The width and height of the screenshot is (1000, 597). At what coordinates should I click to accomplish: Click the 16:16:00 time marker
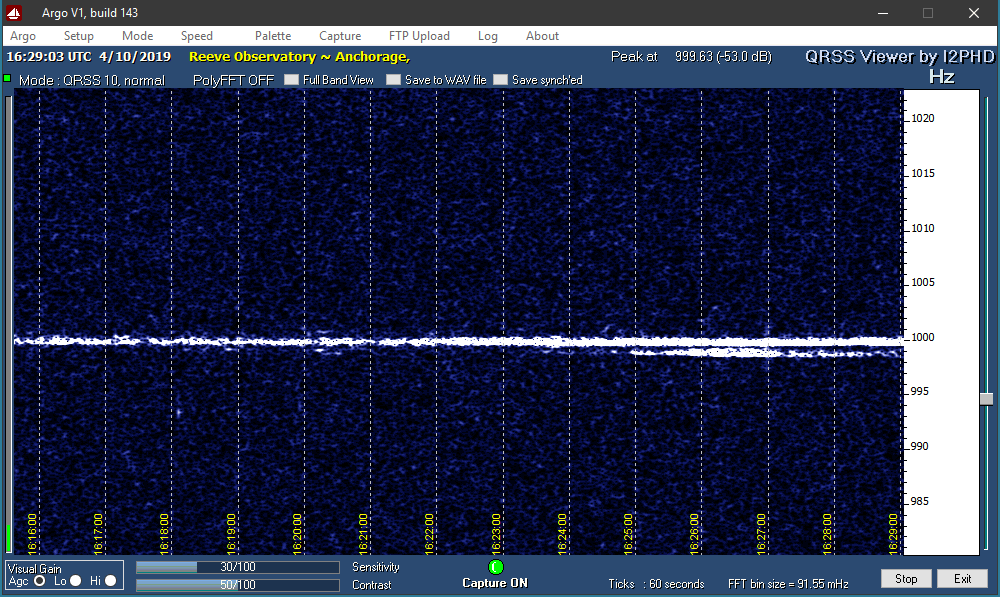[x=33, y=533]
